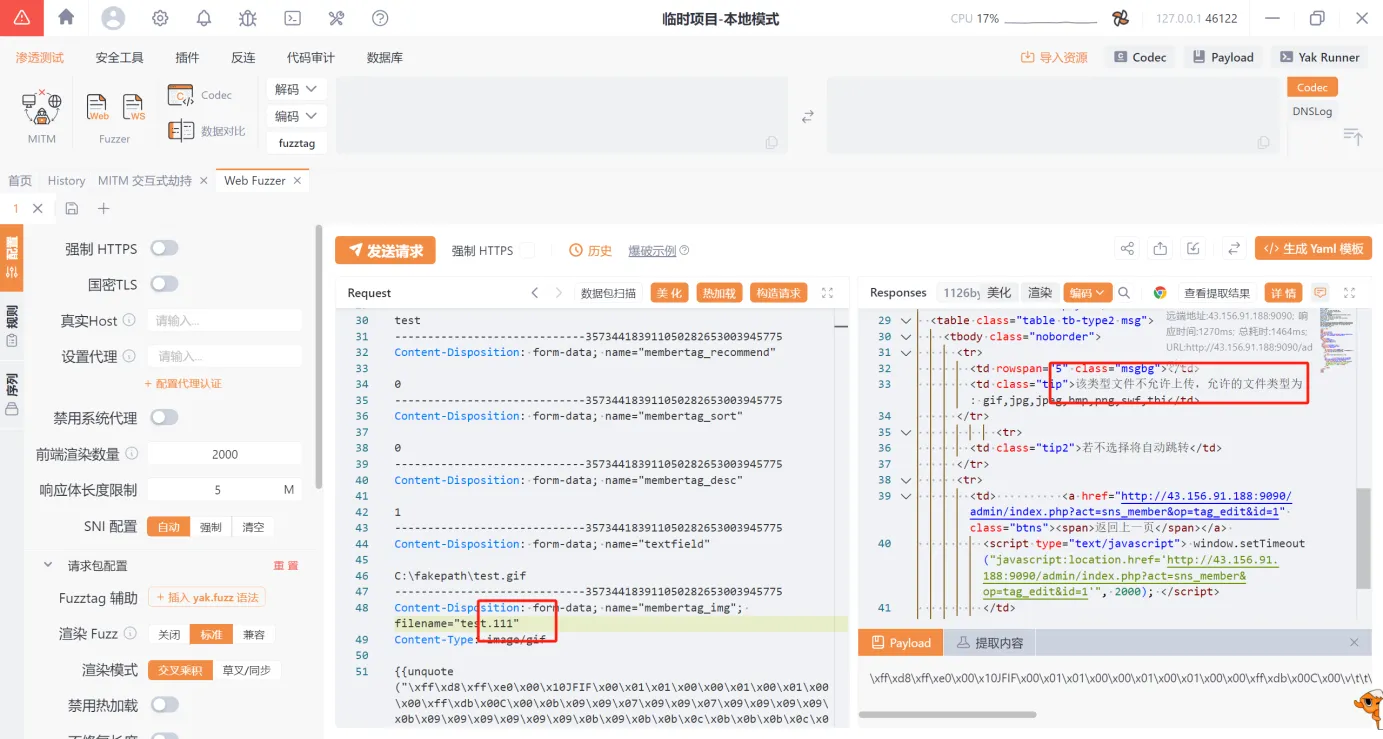Click the response body vertical scrollbar
1383x739 pixels.
1363,538
